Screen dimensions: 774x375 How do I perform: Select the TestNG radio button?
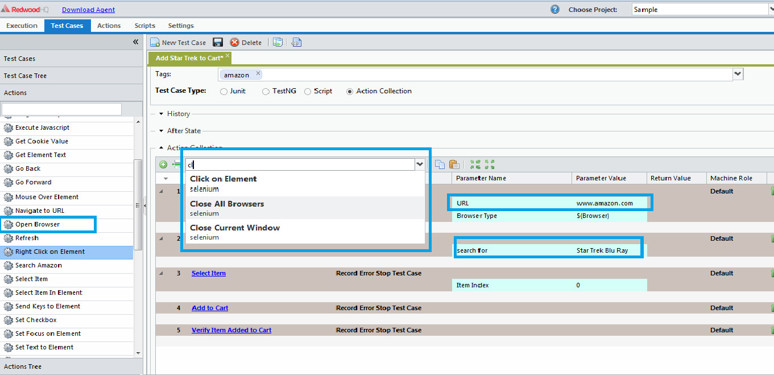click(x=266, y=91)
